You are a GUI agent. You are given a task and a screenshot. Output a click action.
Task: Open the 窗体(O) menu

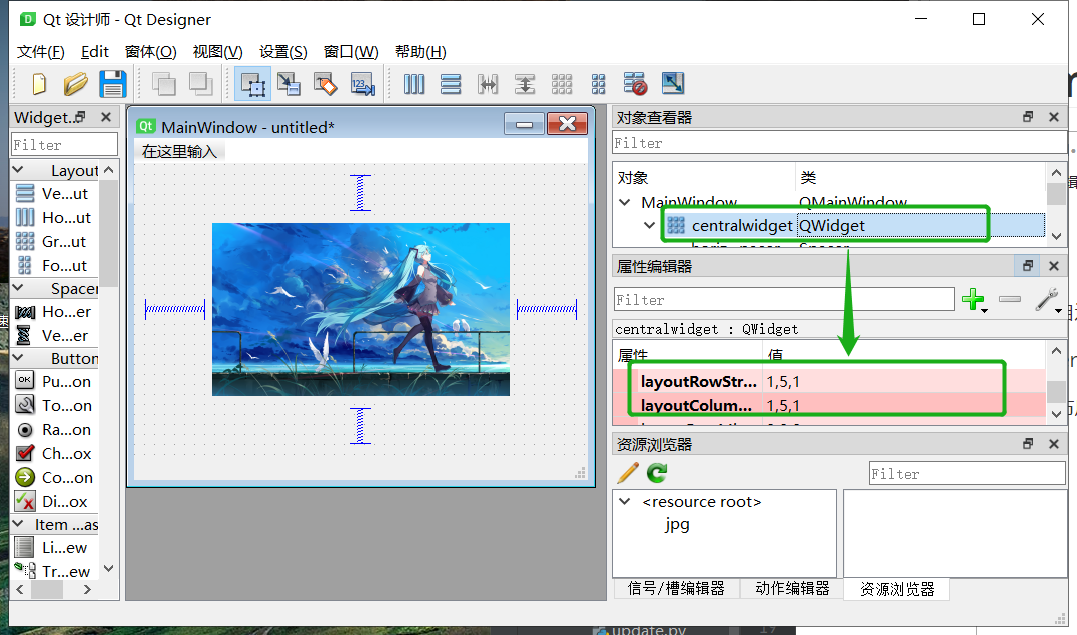[150, 52]
